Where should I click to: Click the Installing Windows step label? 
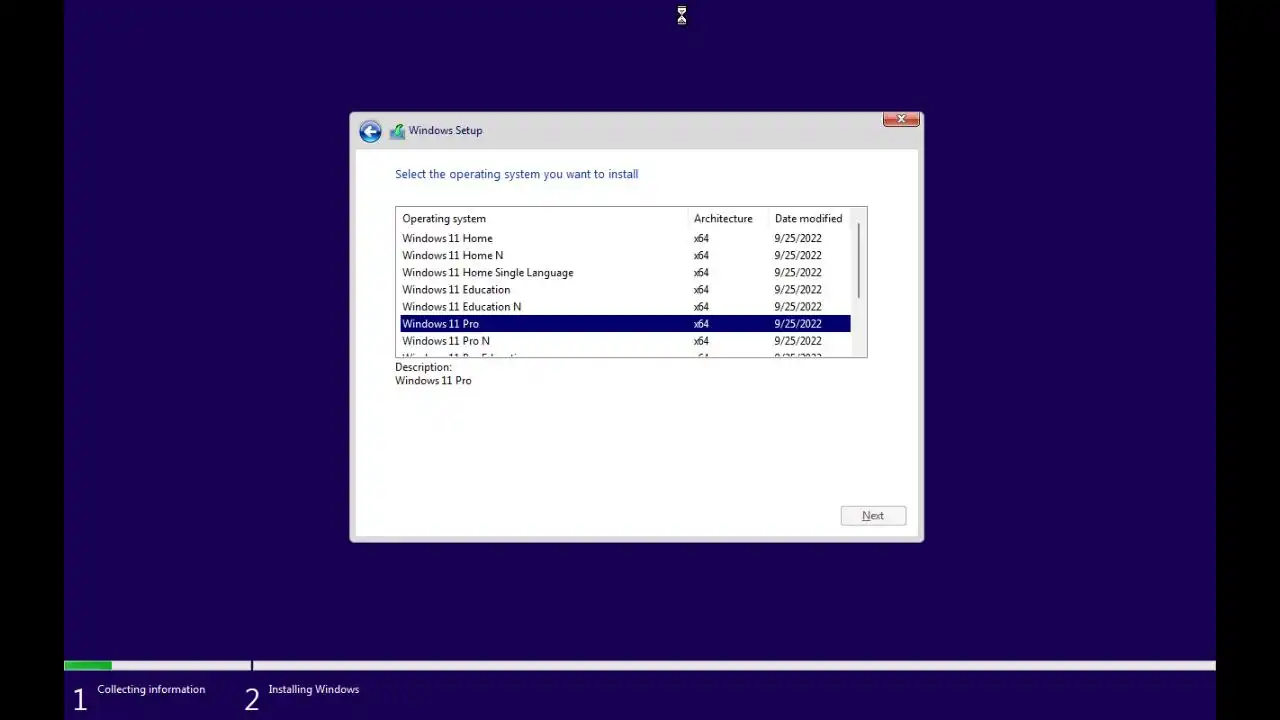click(x=314, y=689)
